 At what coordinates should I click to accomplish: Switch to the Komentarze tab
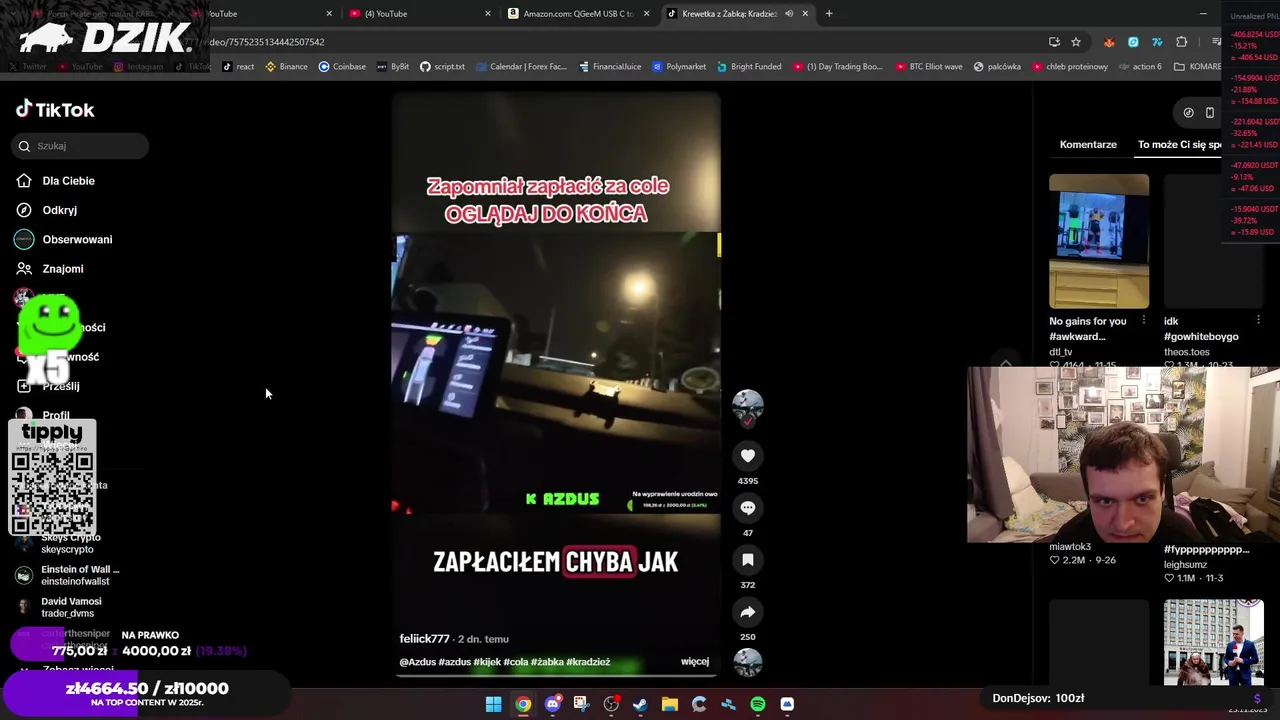click(x=1088, y=144)
